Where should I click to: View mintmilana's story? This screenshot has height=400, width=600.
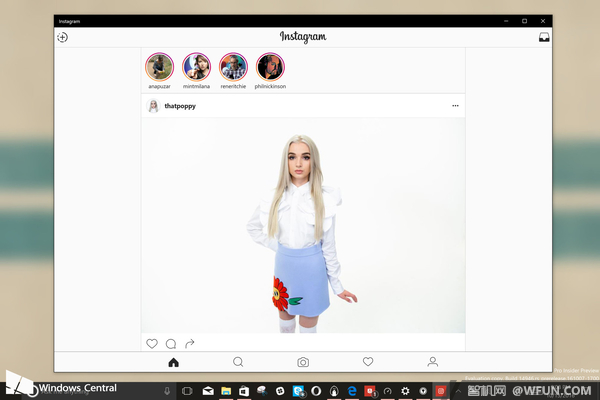coord(196,67)
